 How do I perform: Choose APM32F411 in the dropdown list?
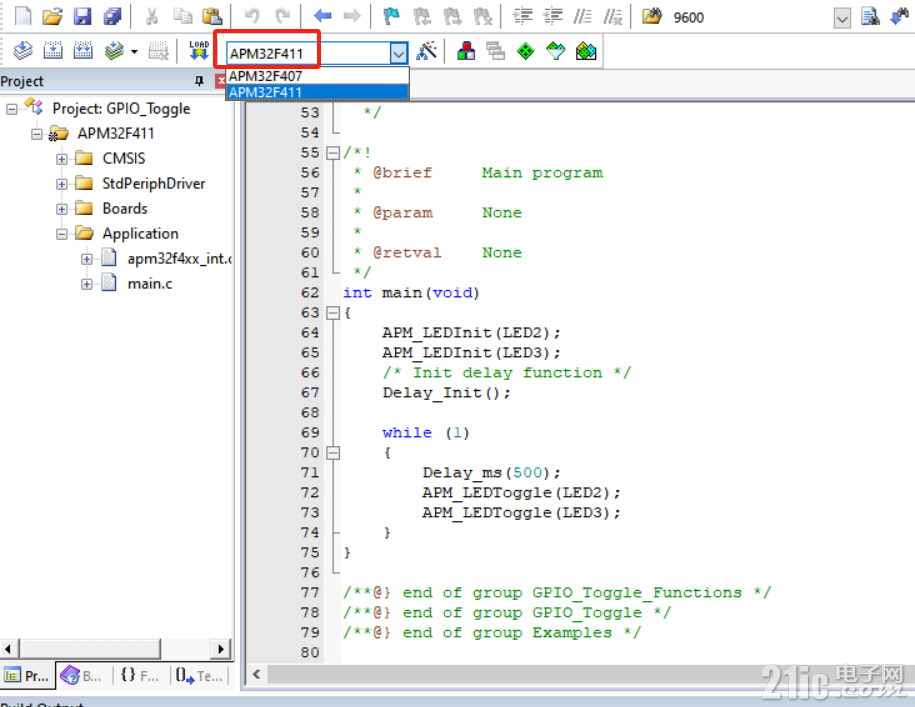[317, 92]
